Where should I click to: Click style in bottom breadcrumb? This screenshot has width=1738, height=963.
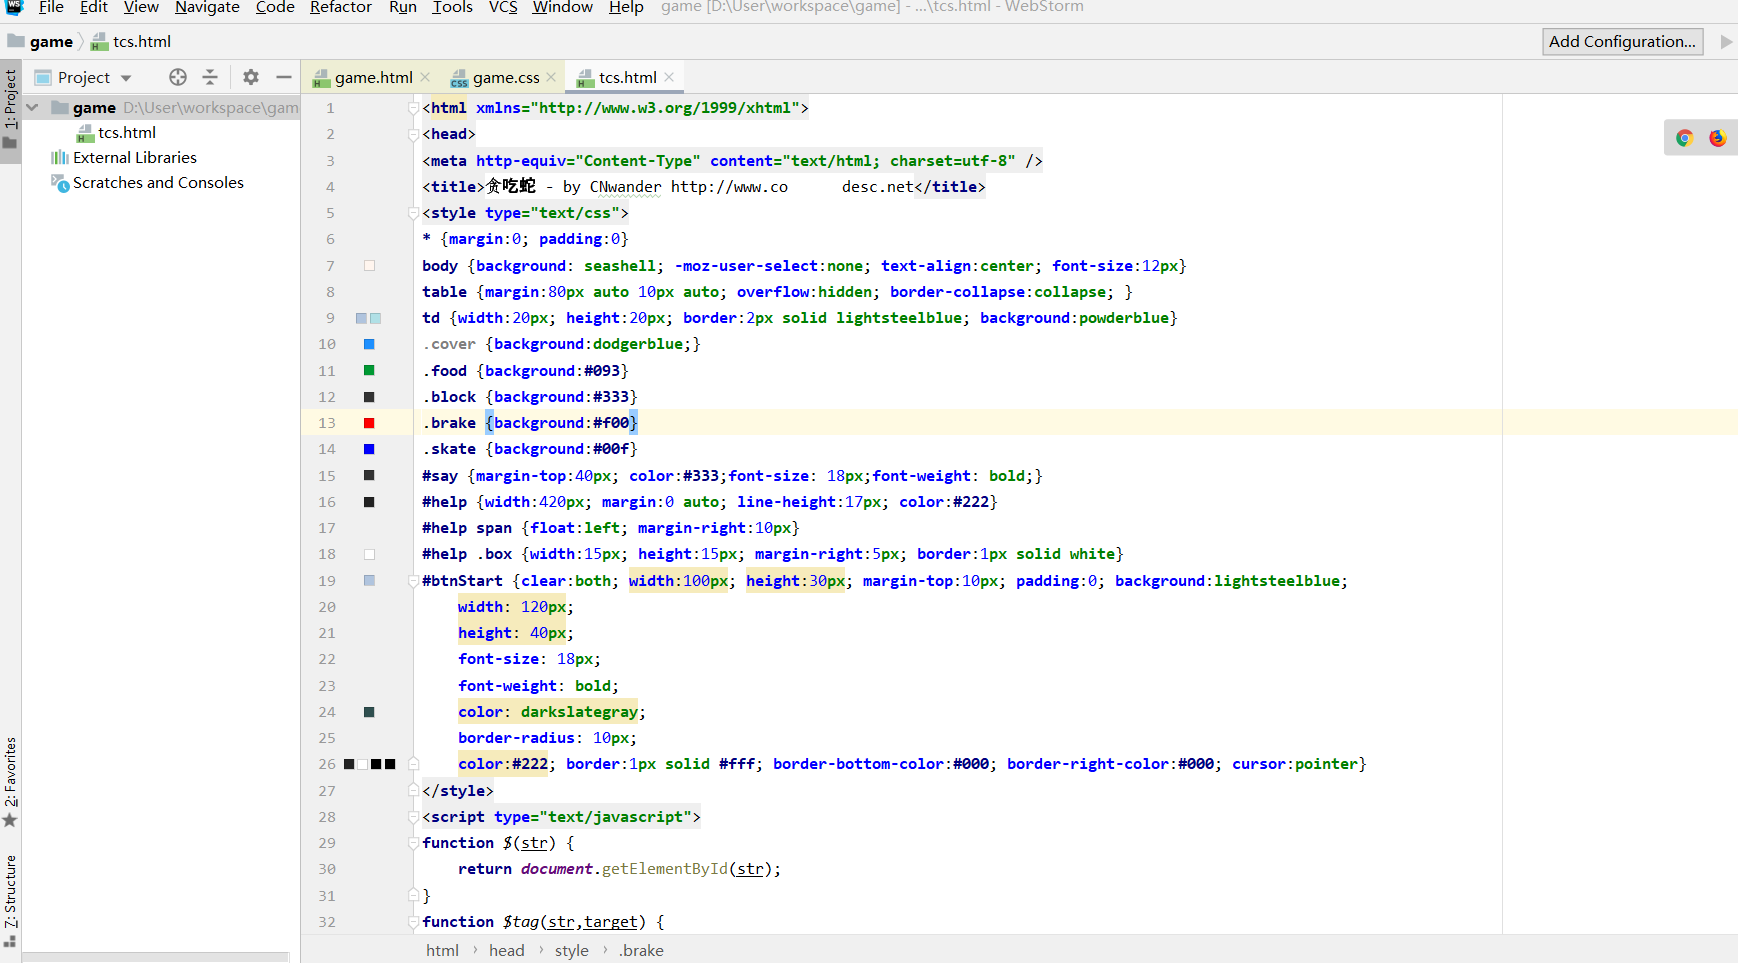tap(571, 950)
